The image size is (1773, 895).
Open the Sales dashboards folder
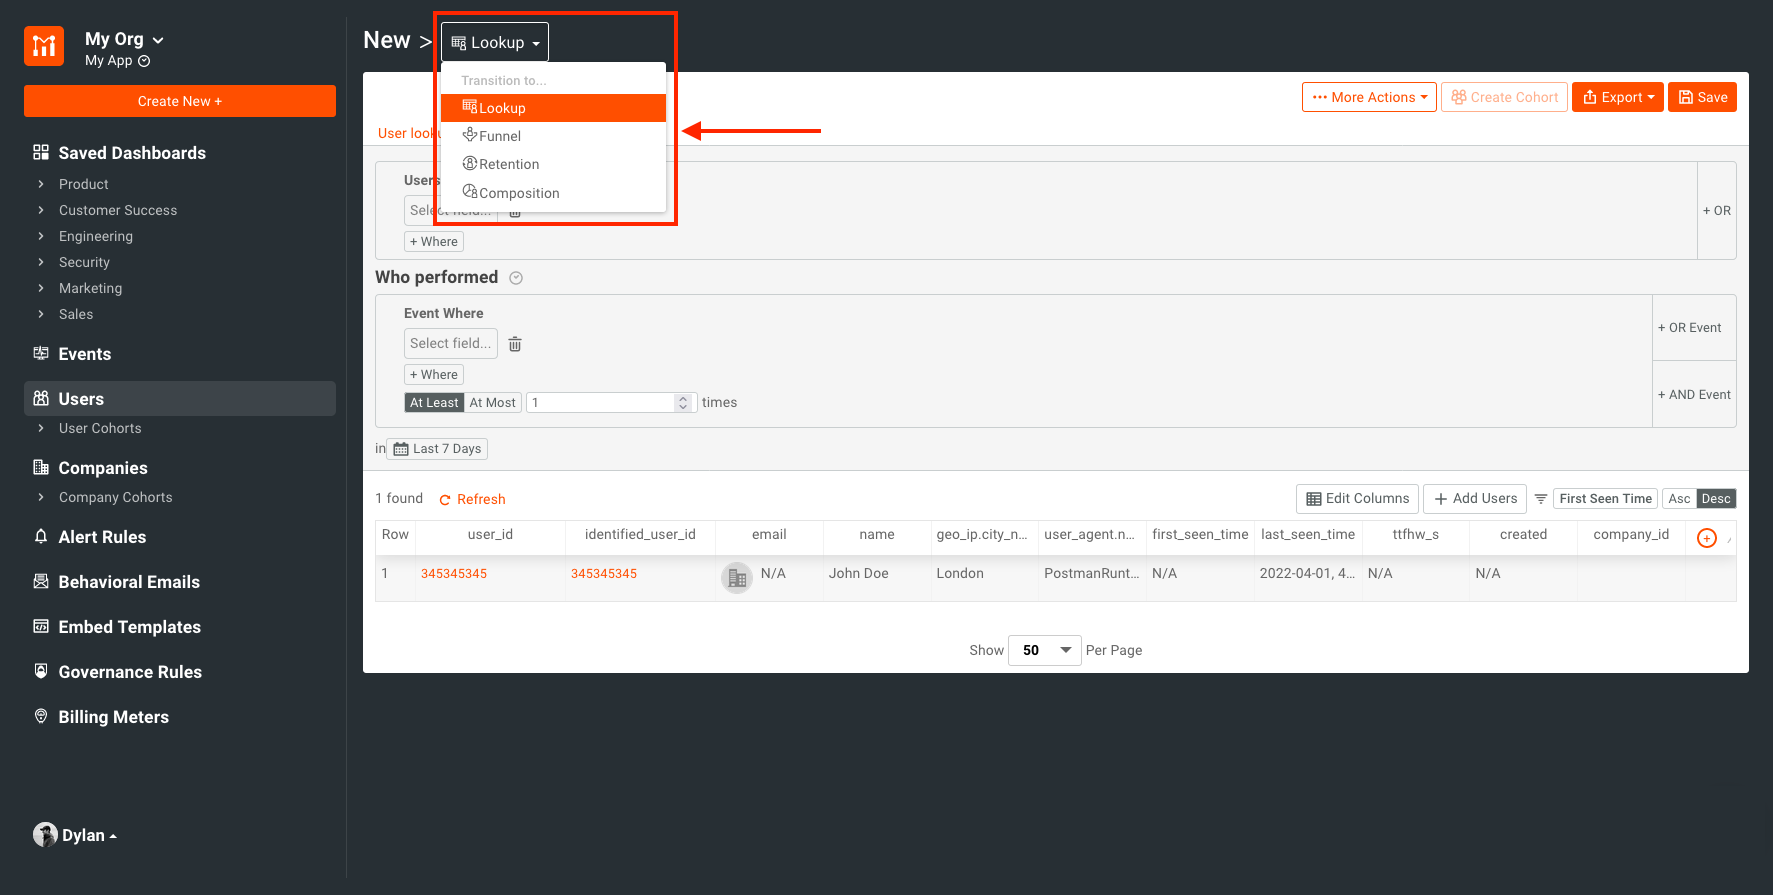(x=76, y=314)
